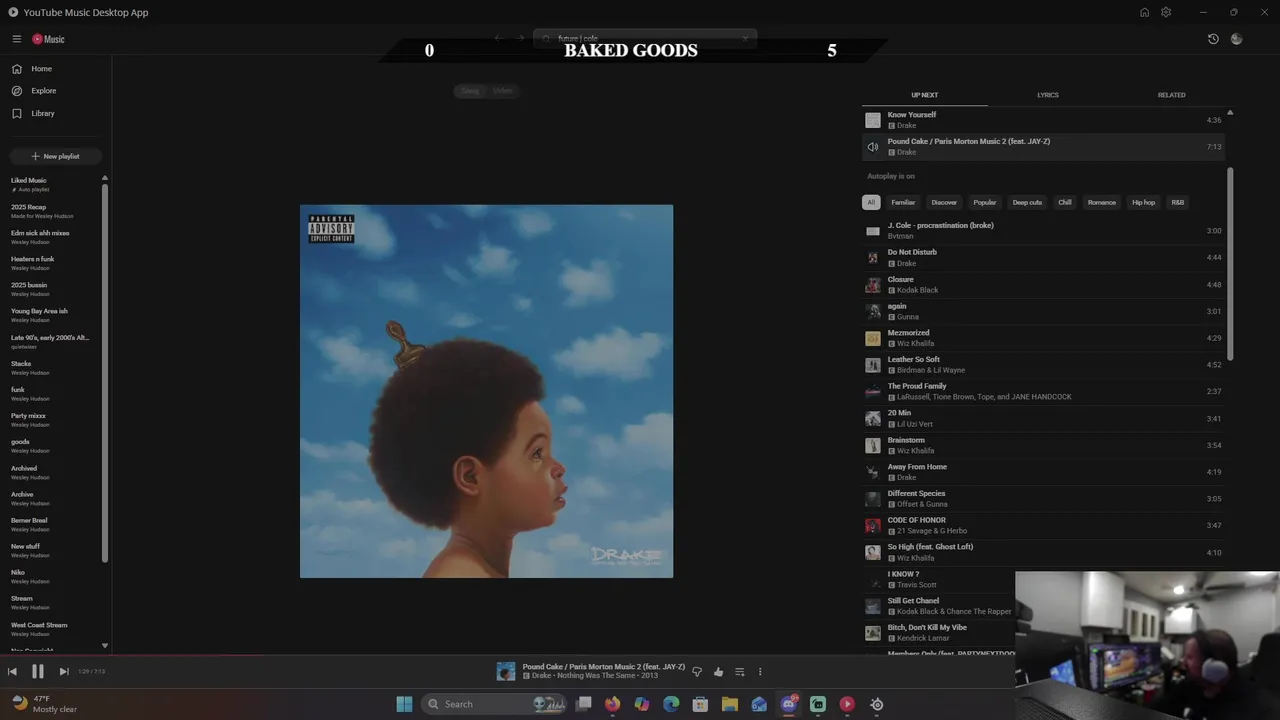
Task: Select the Chill filter chip
Action: pos(1065,202)
